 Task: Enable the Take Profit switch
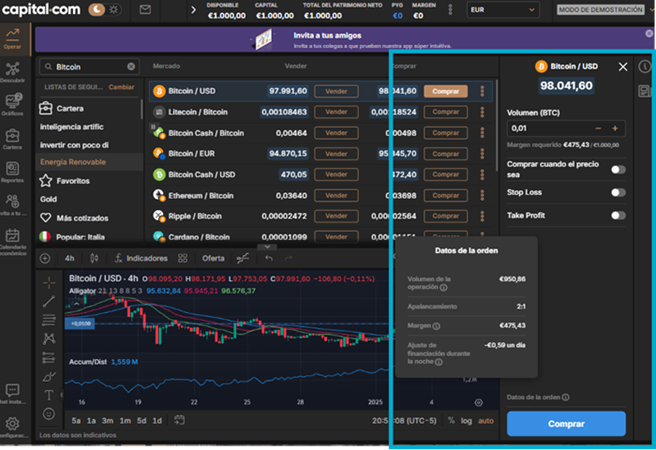point(618,215)
